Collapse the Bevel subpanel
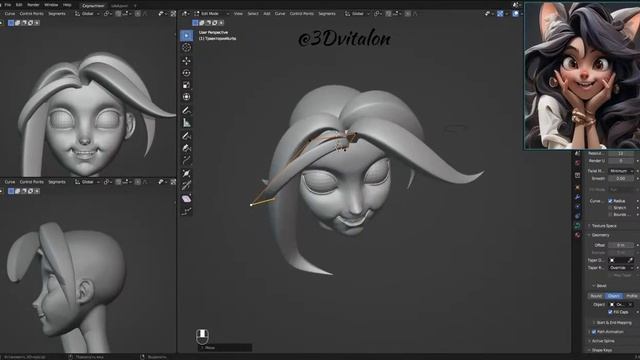 coord(601,286)
